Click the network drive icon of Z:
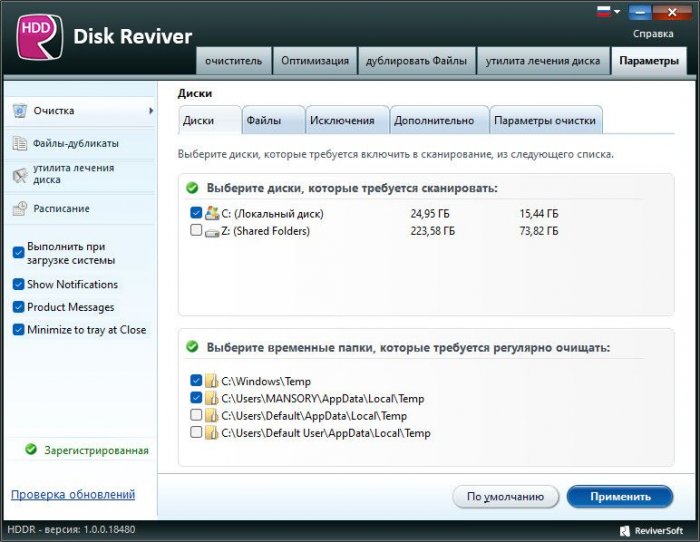700x542 pixels. tap(212, 232)
